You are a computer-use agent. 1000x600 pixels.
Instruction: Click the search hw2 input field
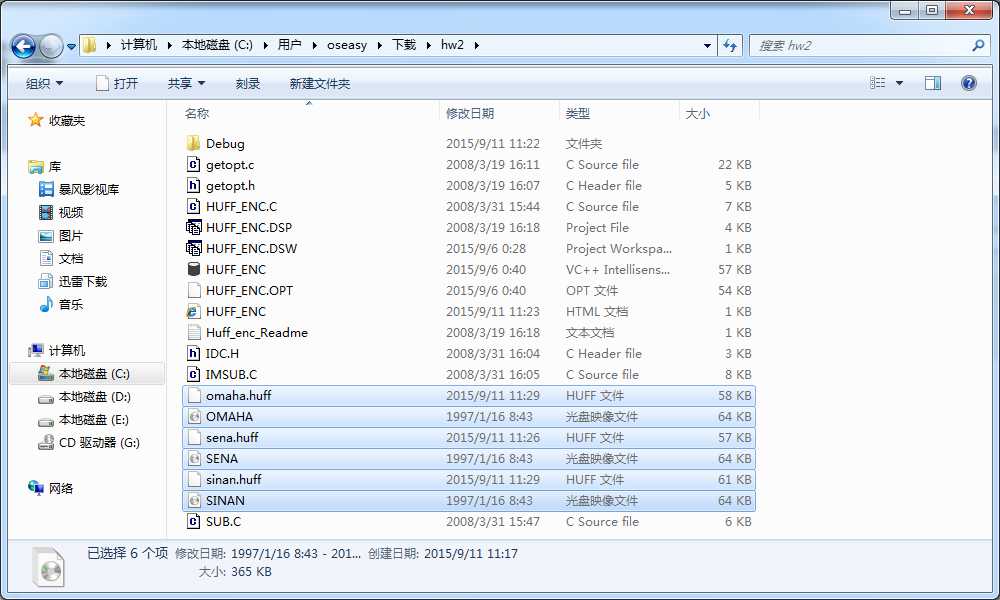pos(861,45)
